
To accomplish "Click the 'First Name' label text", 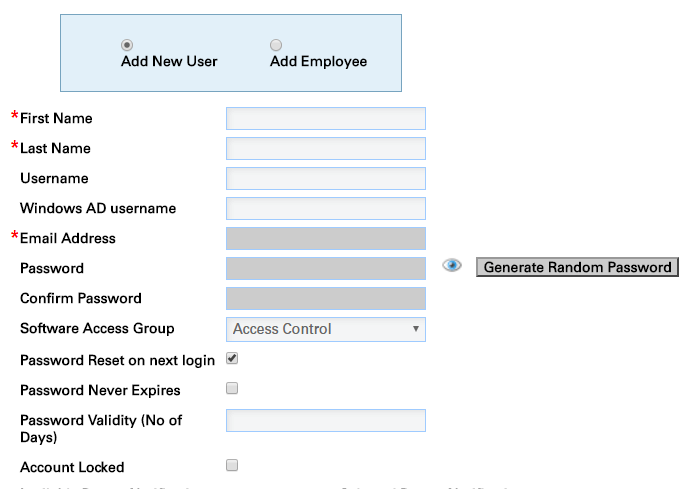I will pos(56,119).
